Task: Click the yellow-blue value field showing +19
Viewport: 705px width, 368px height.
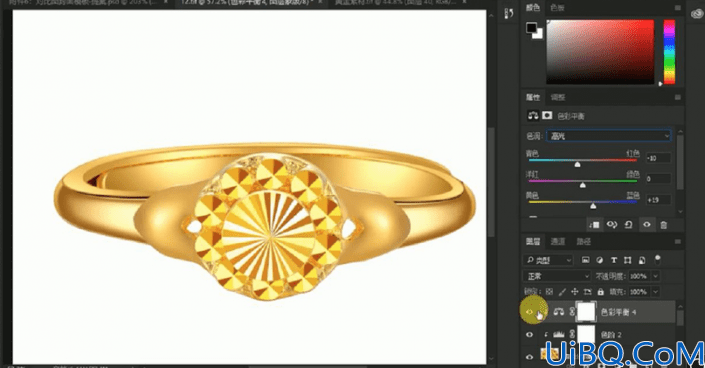Action: point(658,200)
